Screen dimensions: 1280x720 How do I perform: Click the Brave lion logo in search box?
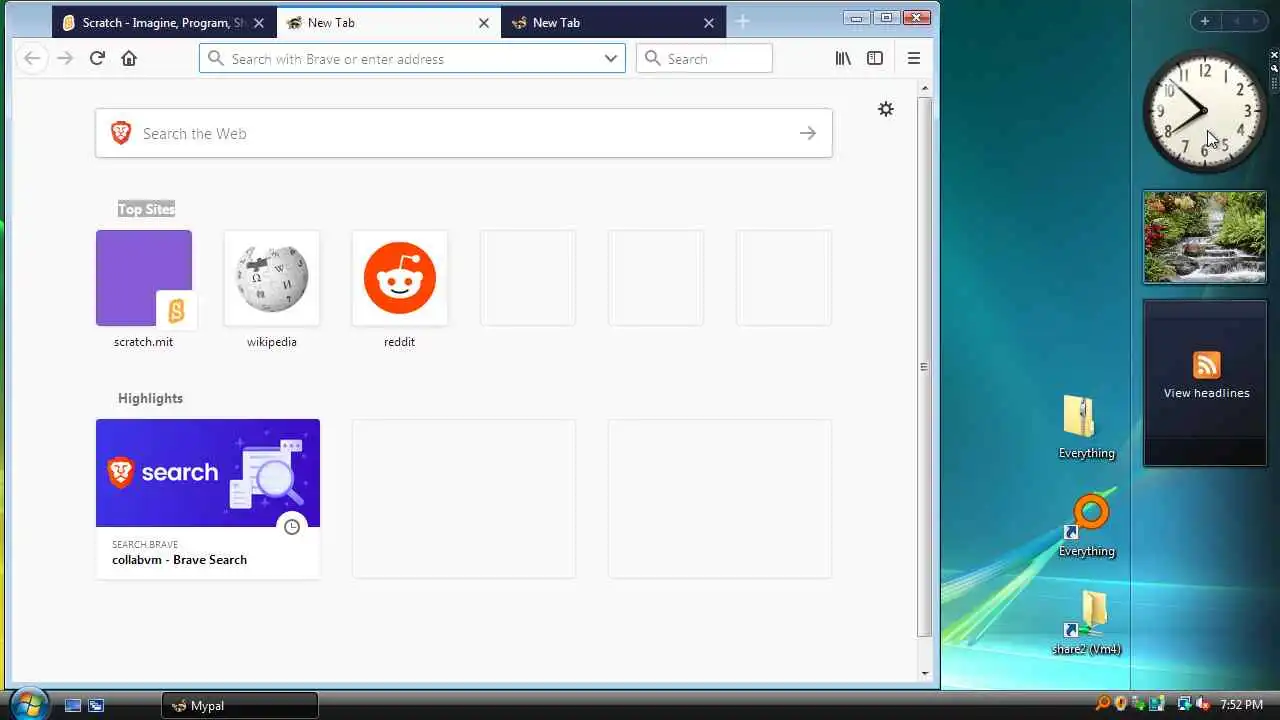point(121,133)
